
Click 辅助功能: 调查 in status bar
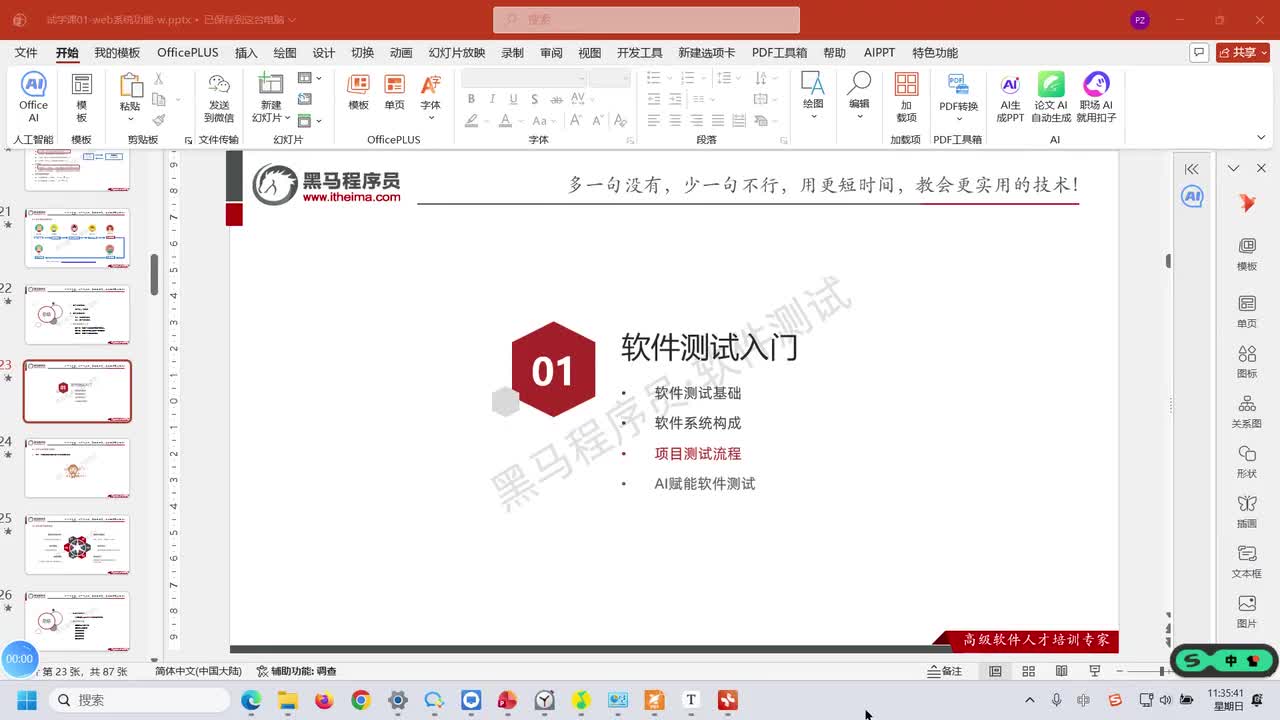(297, 671)
